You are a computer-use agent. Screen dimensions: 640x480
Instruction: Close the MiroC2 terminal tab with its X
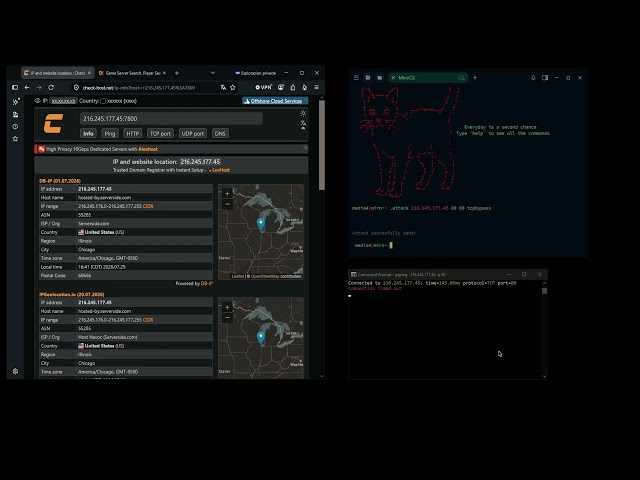(393, 78)
